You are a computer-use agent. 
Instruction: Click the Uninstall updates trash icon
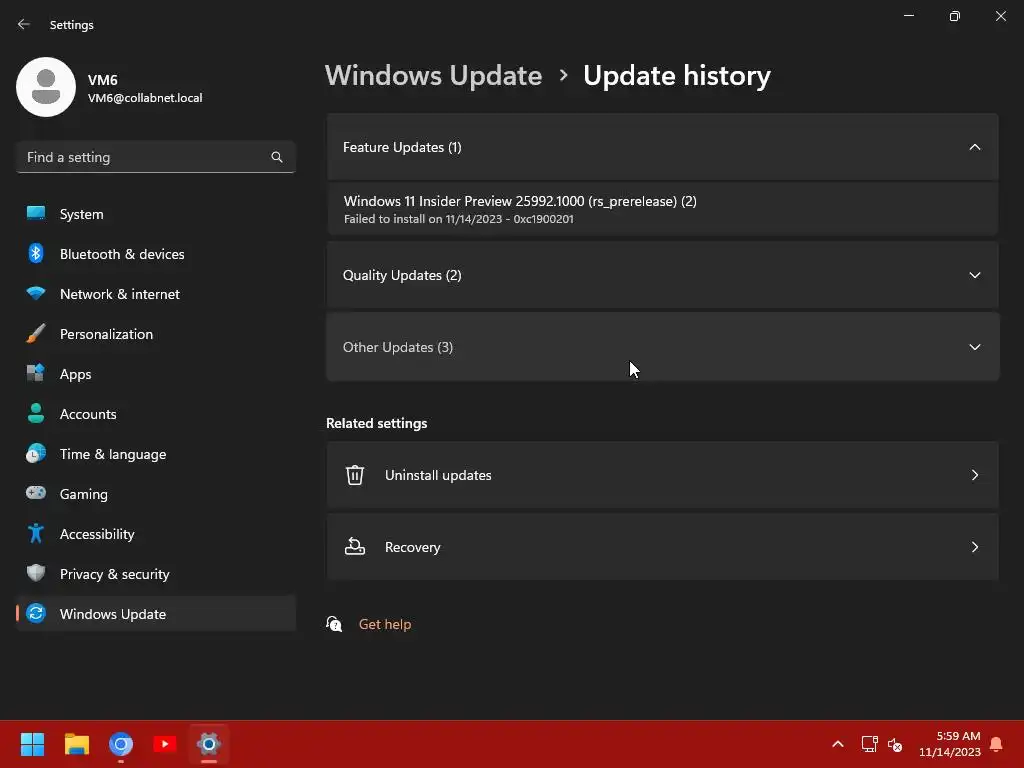(x=355, y=475)
